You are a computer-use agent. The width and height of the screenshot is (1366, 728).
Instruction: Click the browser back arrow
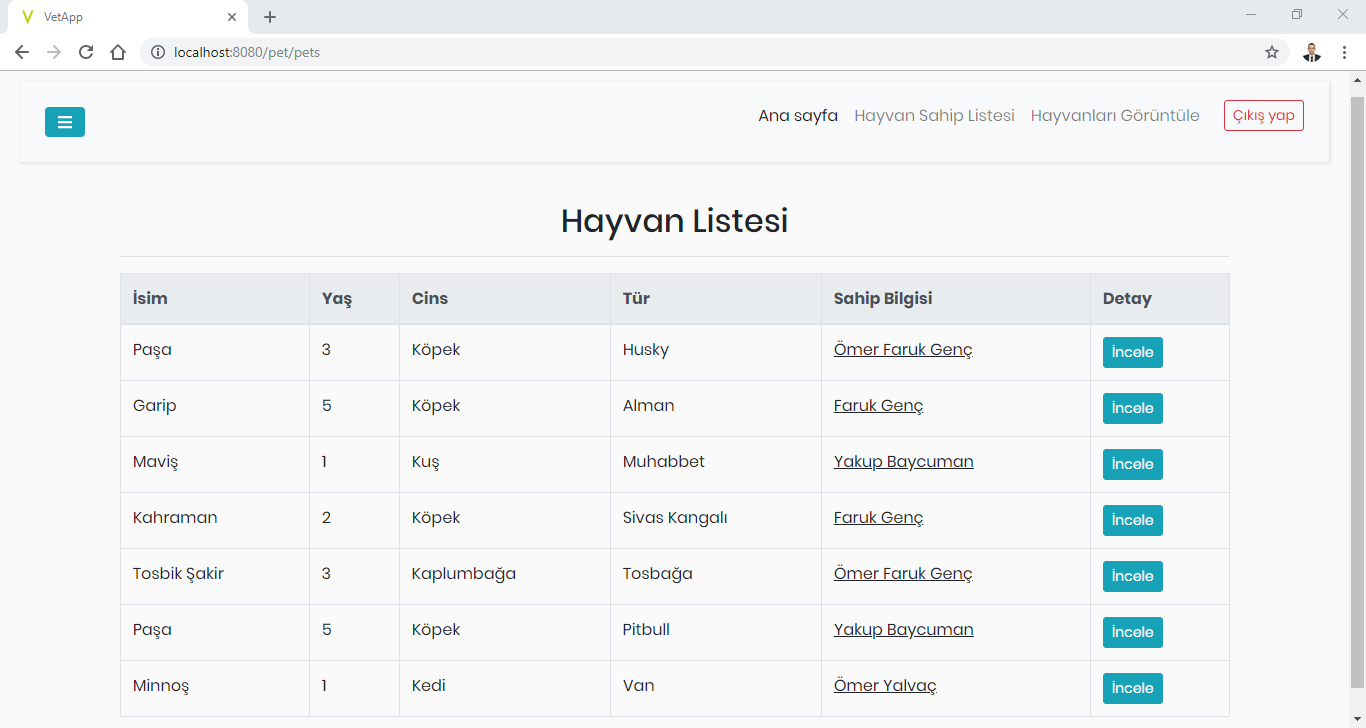(x=22, y=52)
